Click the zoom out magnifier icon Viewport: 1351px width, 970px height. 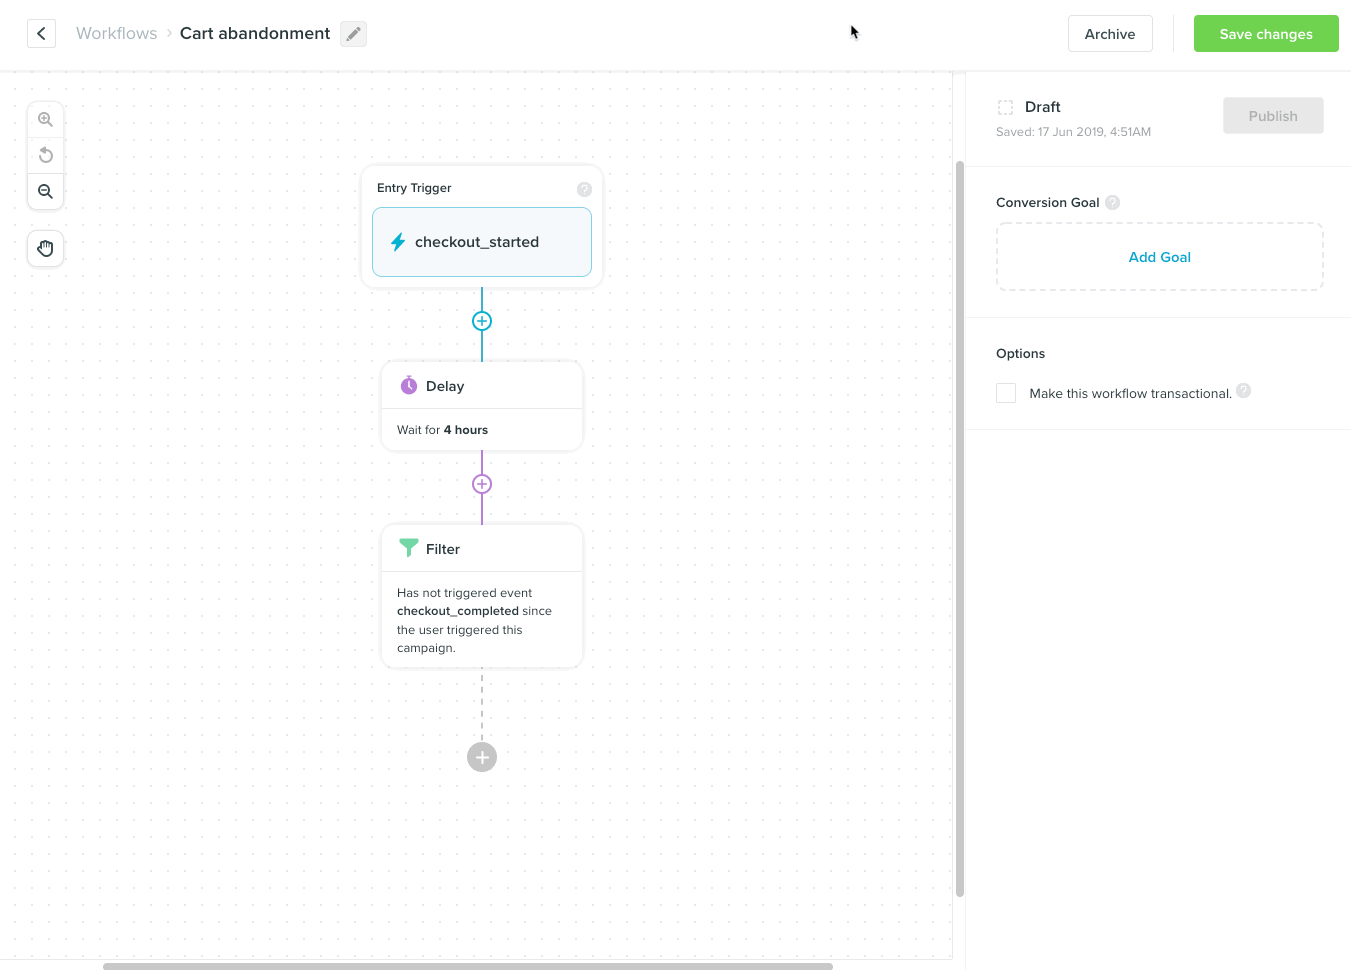(x=45, y=191)
